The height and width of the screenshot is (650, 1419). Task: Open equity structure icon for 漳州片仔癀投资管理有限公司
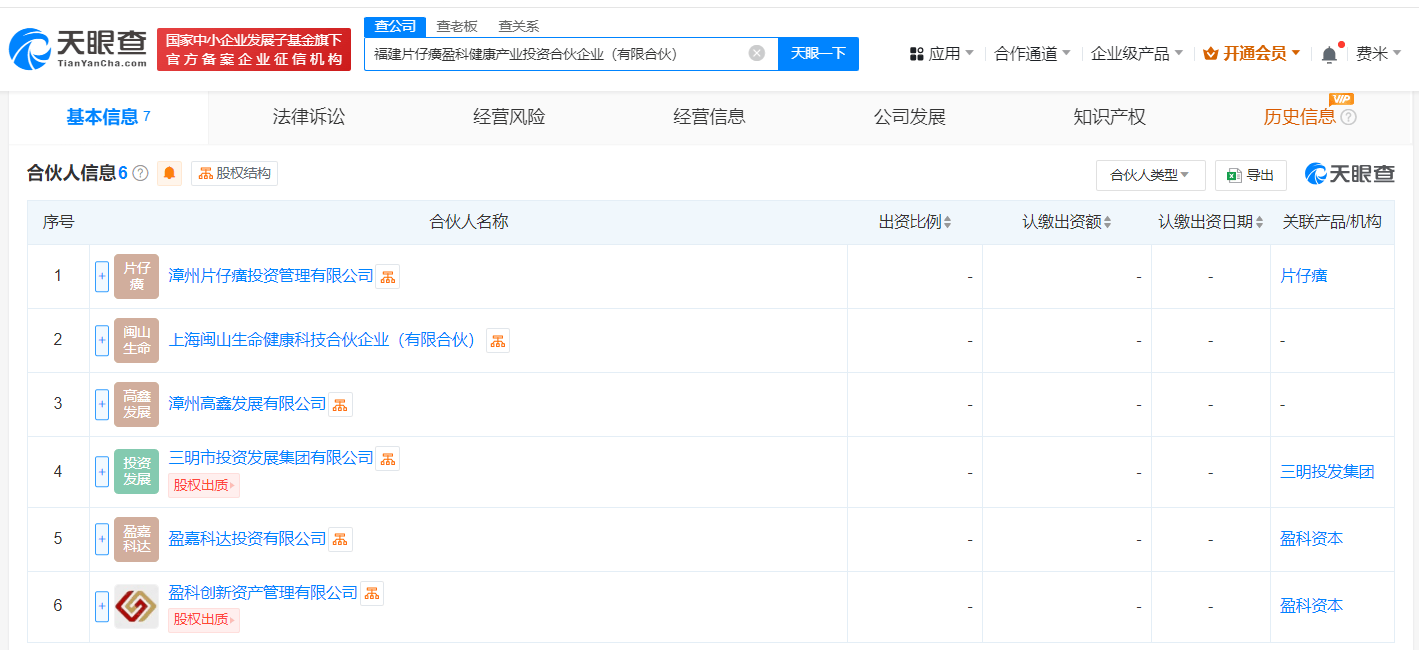click(x=388, y=276)
